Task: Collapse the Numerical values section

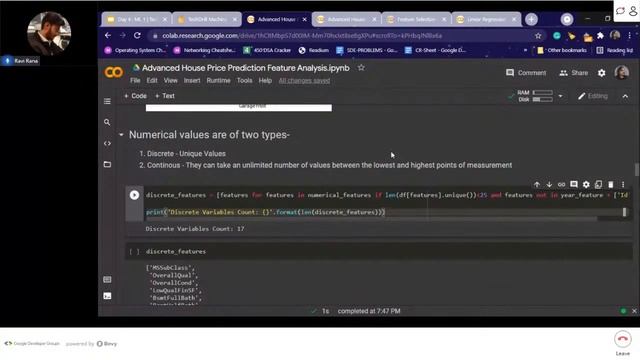Action: pos(121,135)
